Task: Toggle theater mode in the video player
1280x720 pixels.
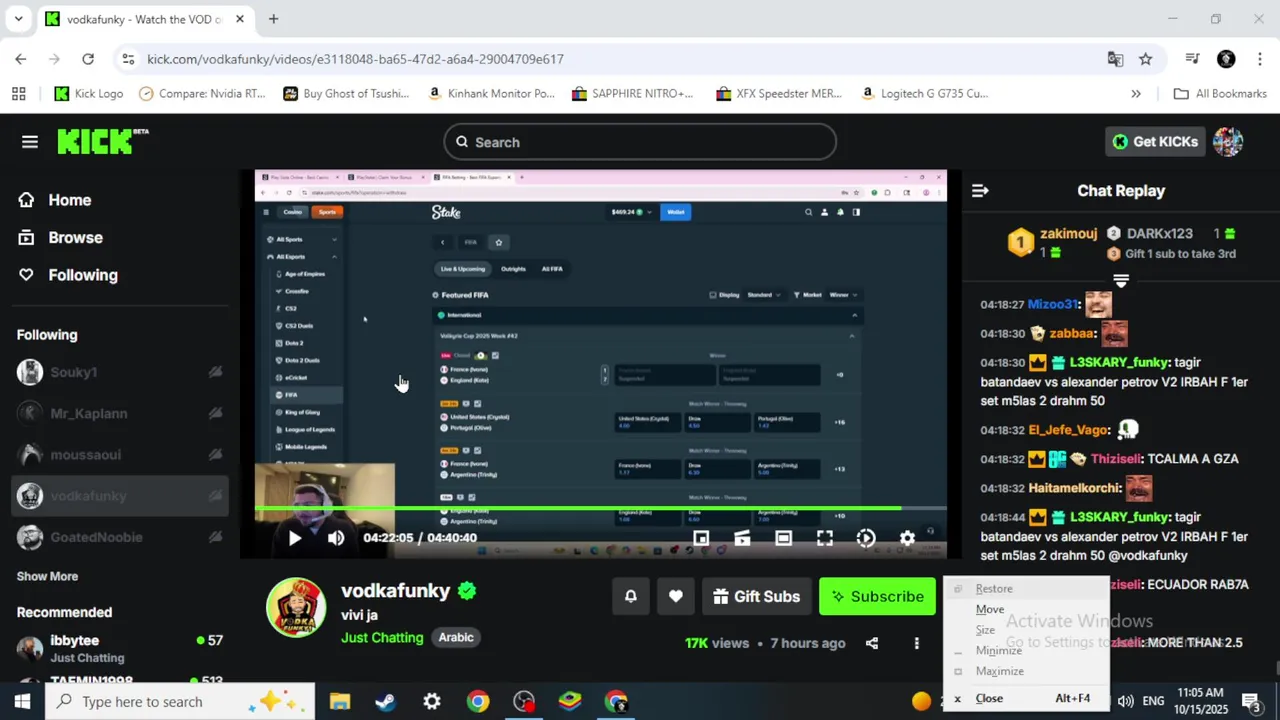Action: 783,538
